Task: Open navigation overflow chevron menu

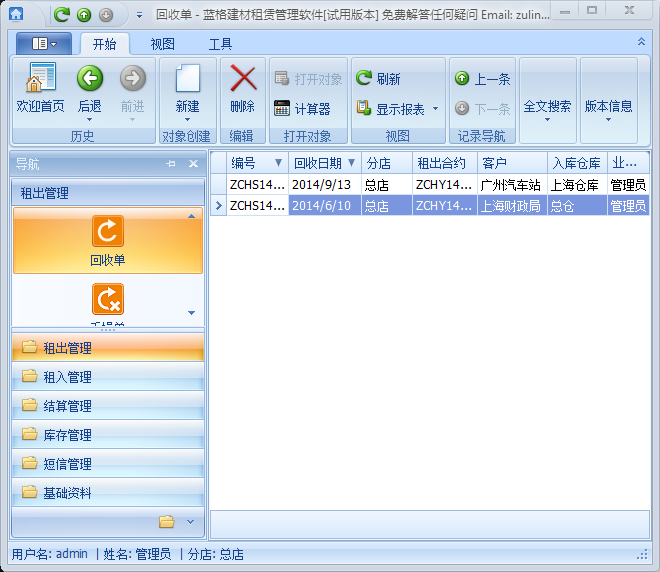Action: (190, 522)
